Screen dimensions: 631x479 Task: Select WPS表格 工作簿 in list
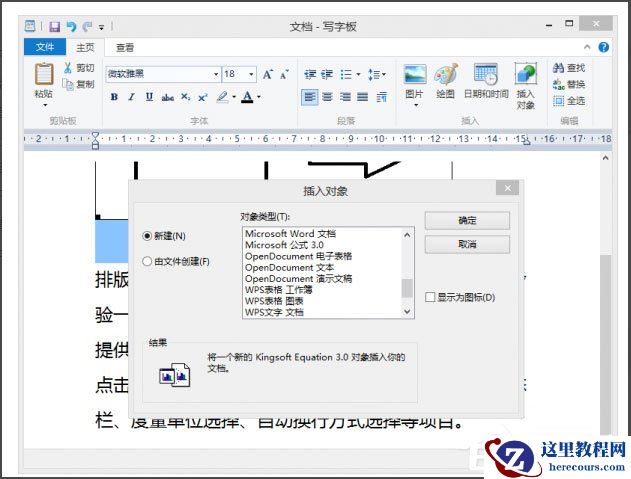[278, 290]
